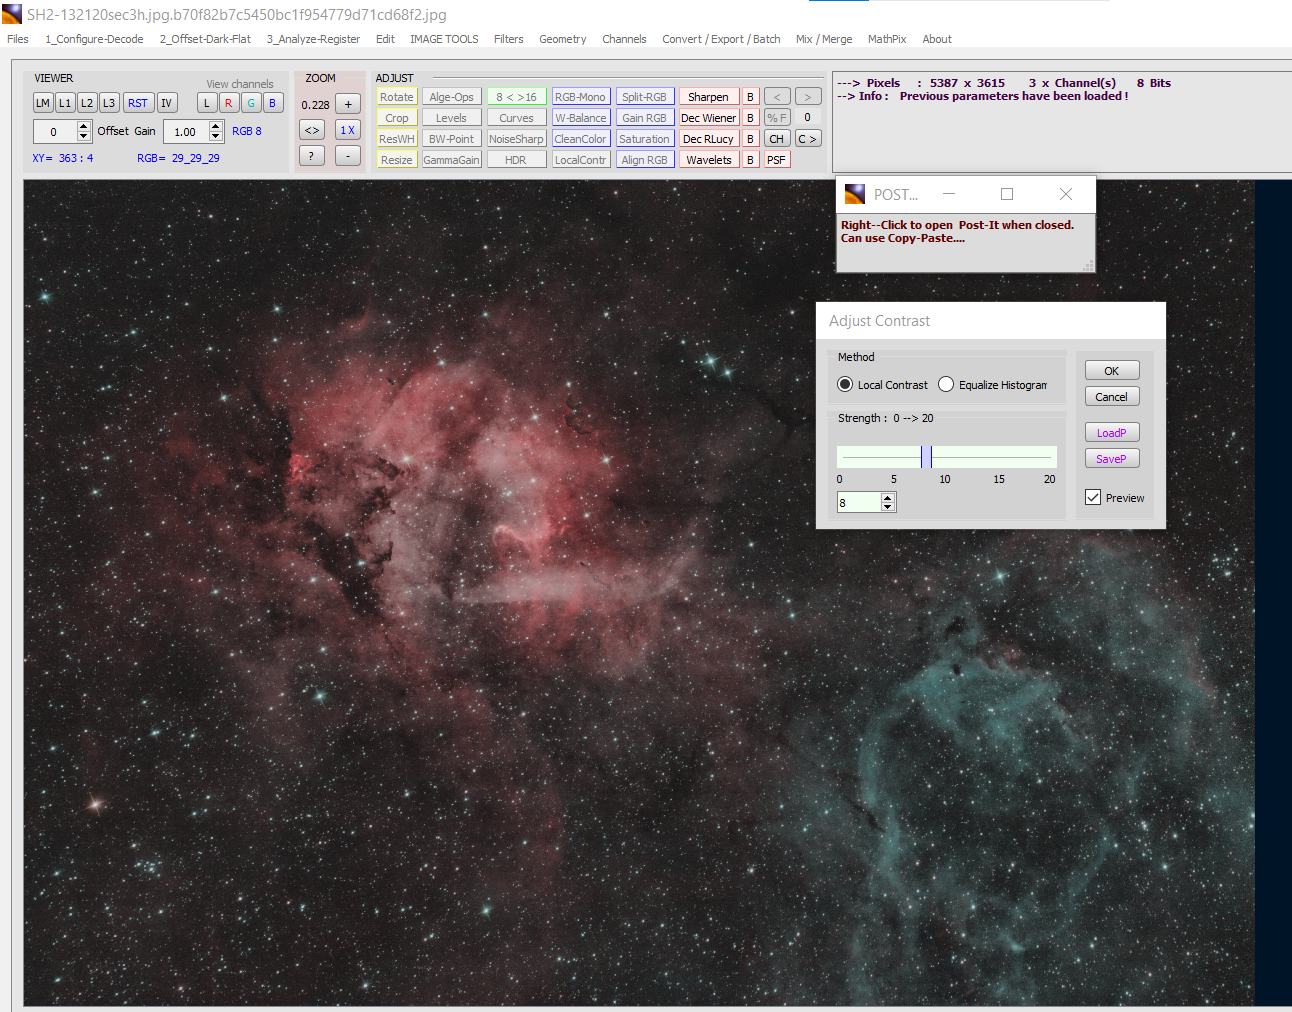Click the C > button
The width and height of the screenshot is (1292, 1012).
click(808, 139)
